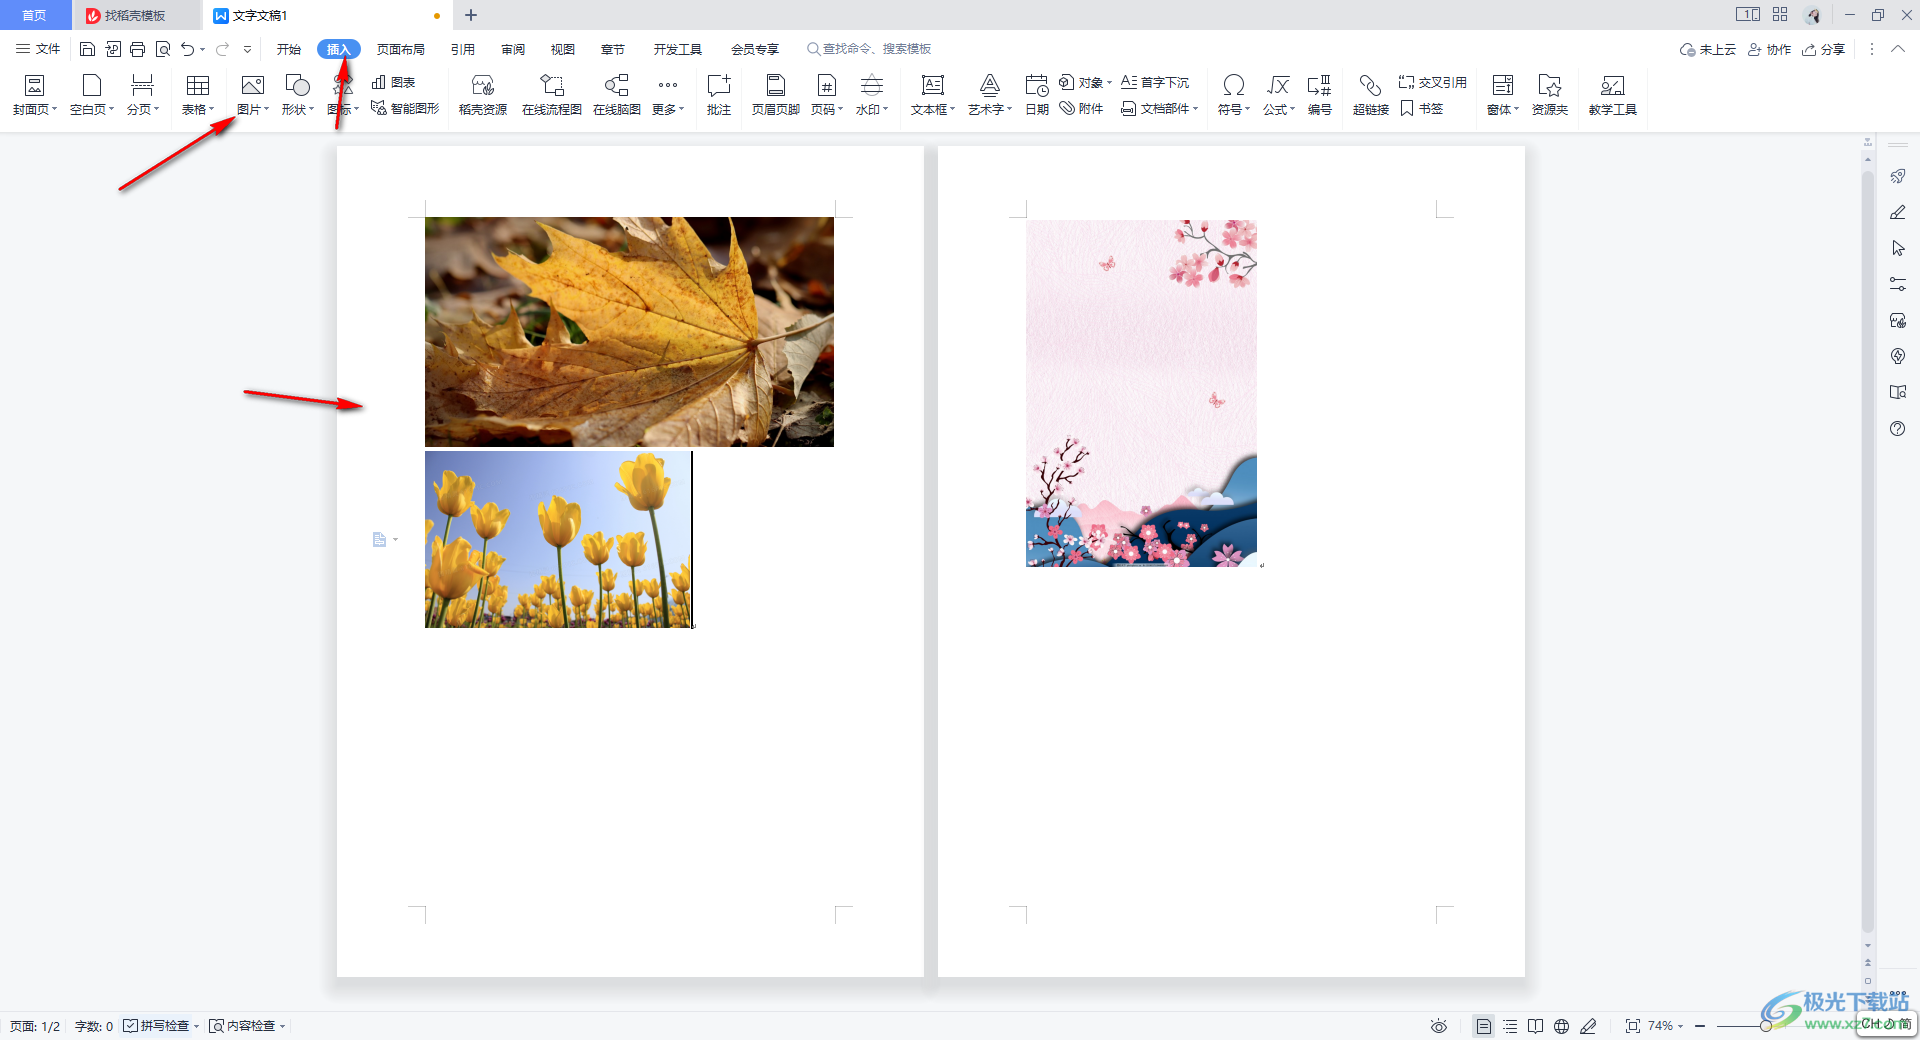Insert a Chart (图表)
Viewport: 1920px width, 1040px height.
[x=394, y=82]
